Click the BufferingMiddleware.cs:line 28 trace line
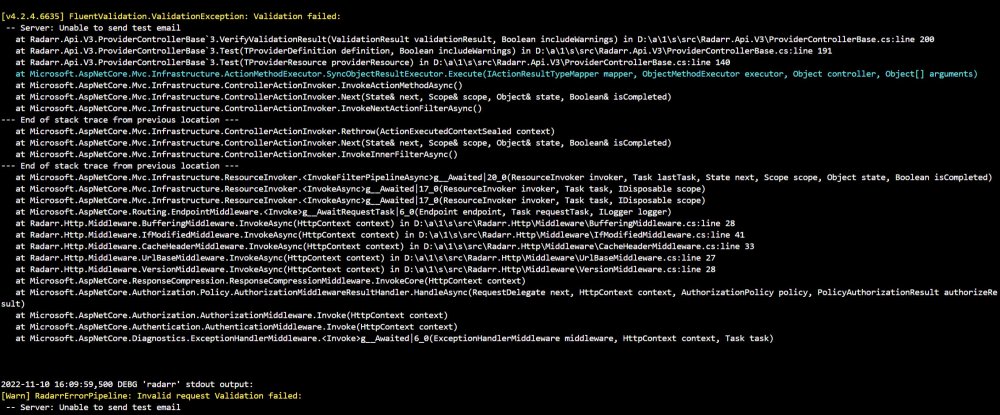 (x=375, y=223)
